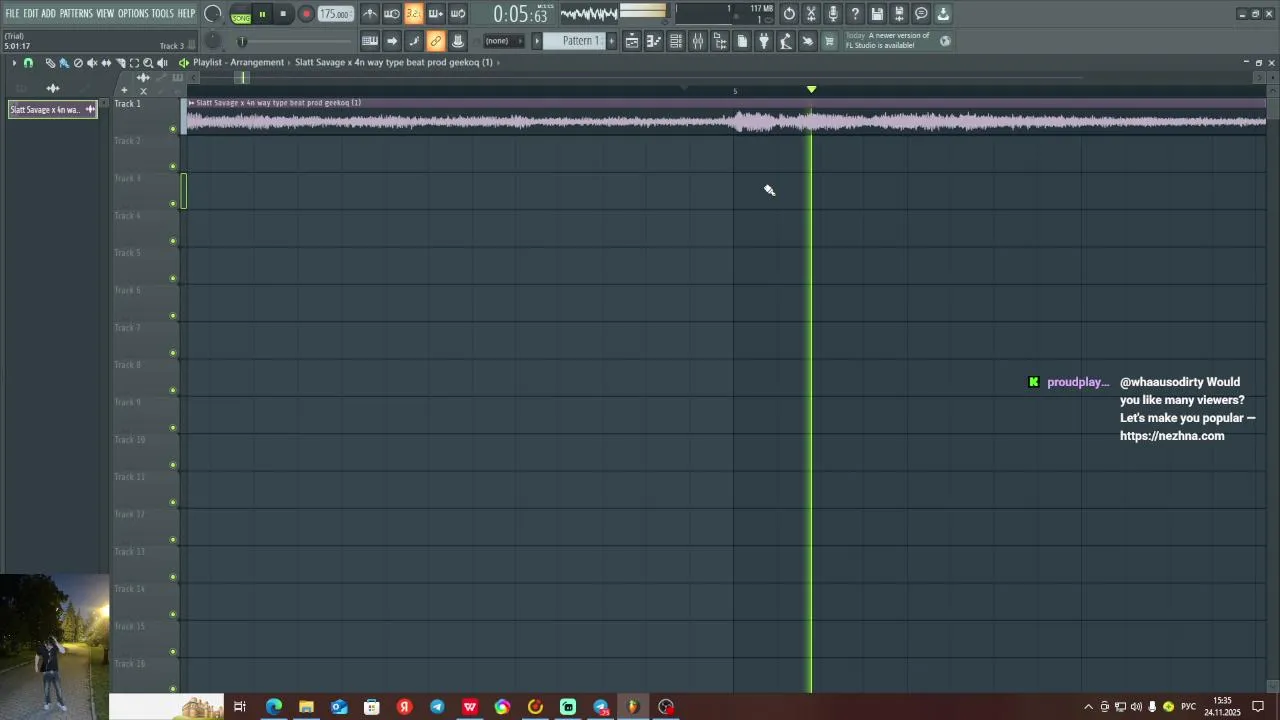Screen dimensions: 1280x720
Task: Click the globe icon beside update notice
Action: 945,41
